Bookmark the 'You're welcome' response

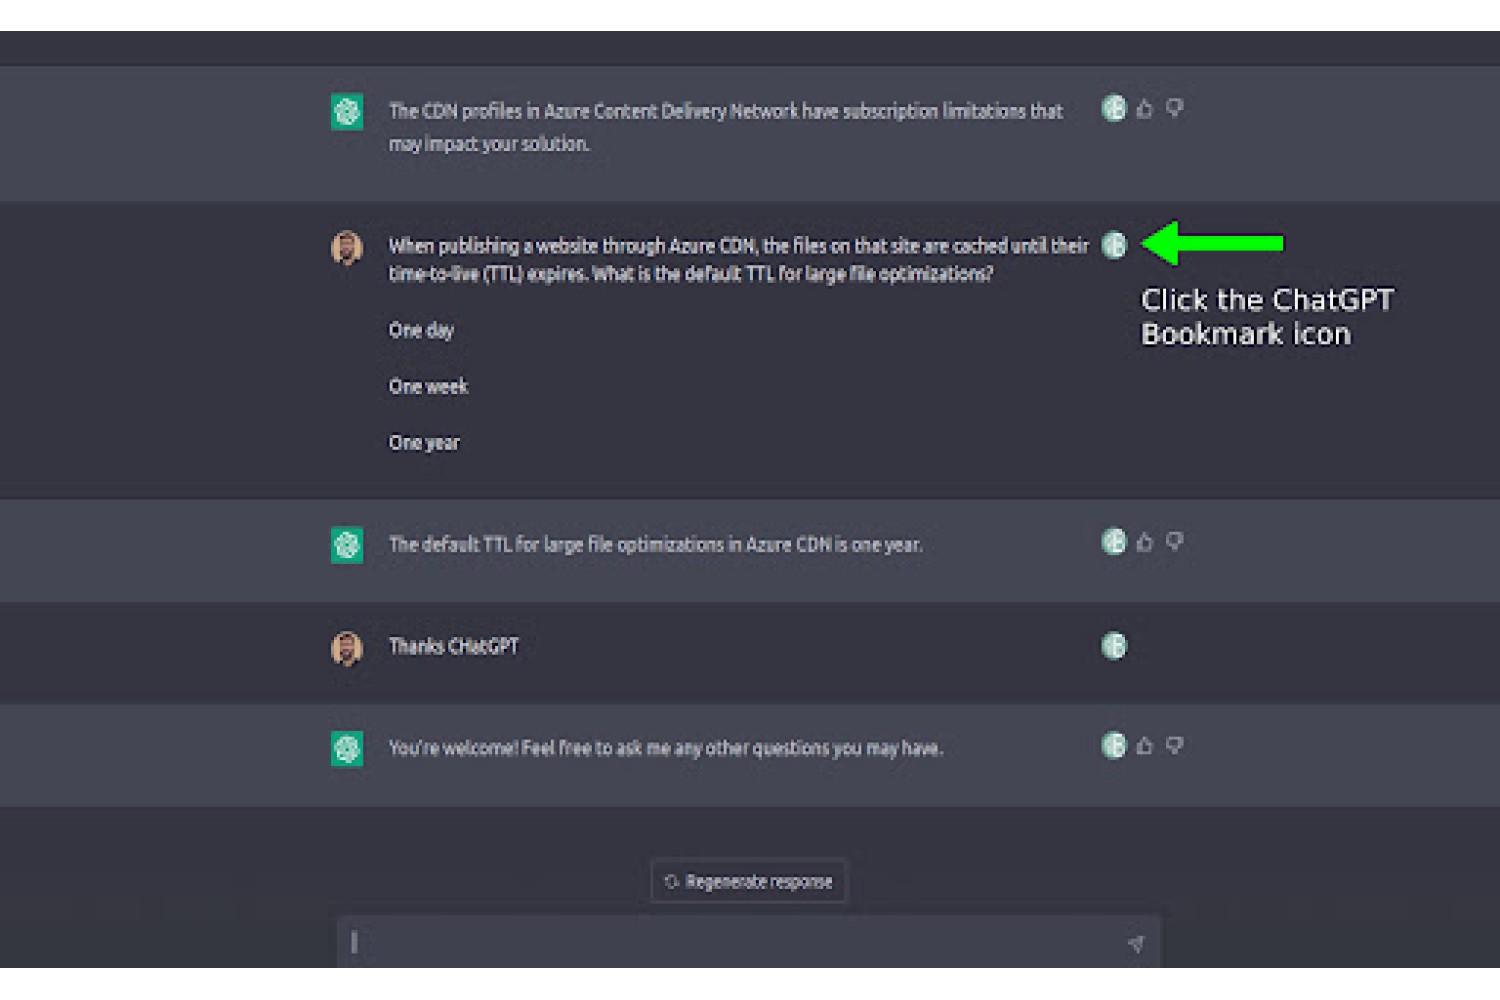[x=1114, y=745]
